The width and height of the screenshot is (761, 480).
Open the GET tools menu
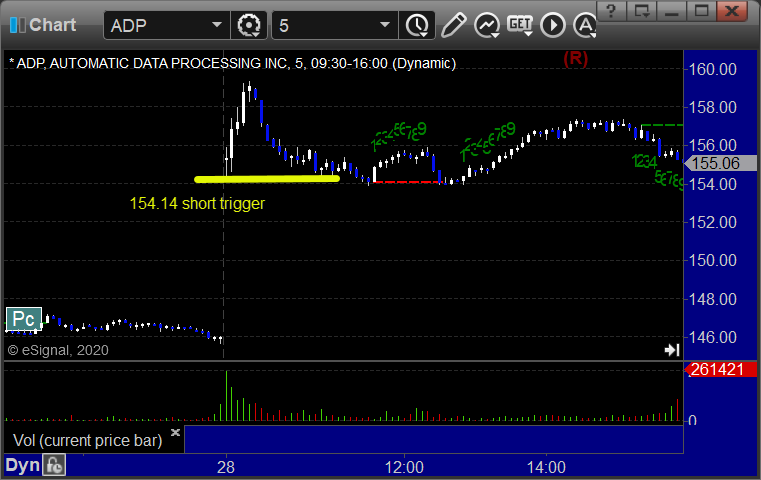pos(520,25)
